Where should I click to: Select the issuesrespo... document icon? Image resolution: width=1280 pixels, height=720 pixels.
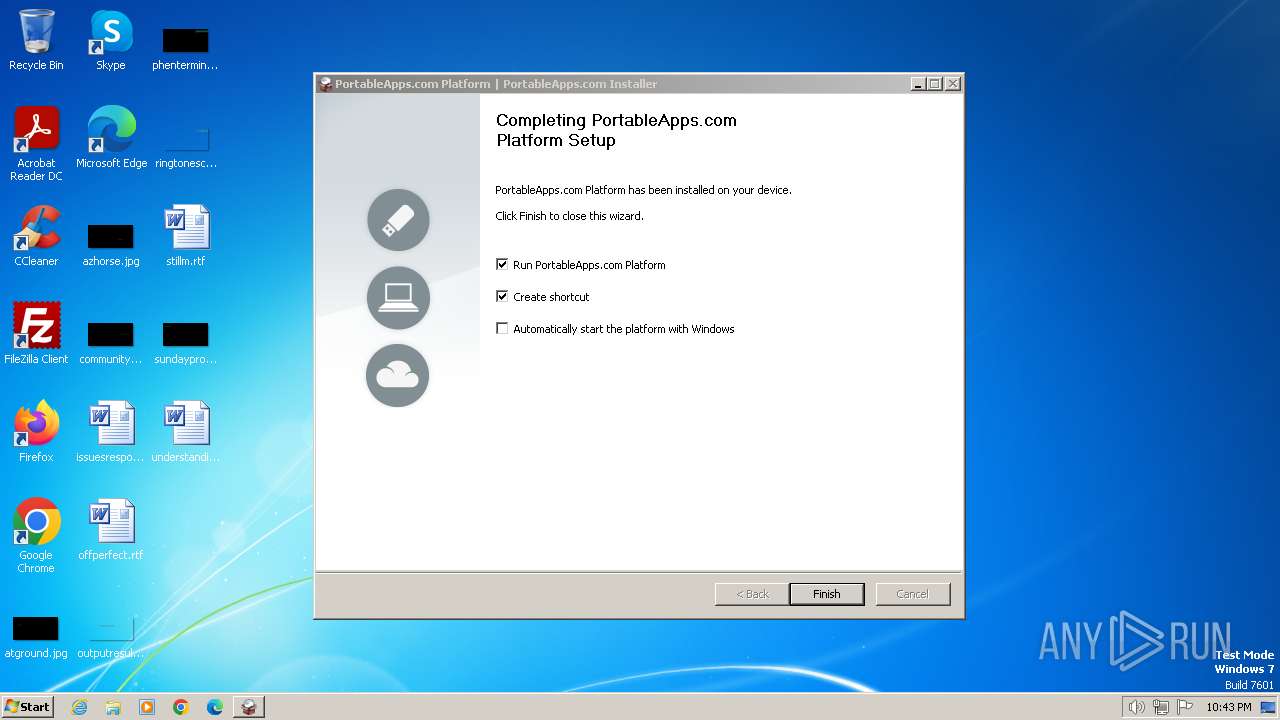[x=111, y=432]
